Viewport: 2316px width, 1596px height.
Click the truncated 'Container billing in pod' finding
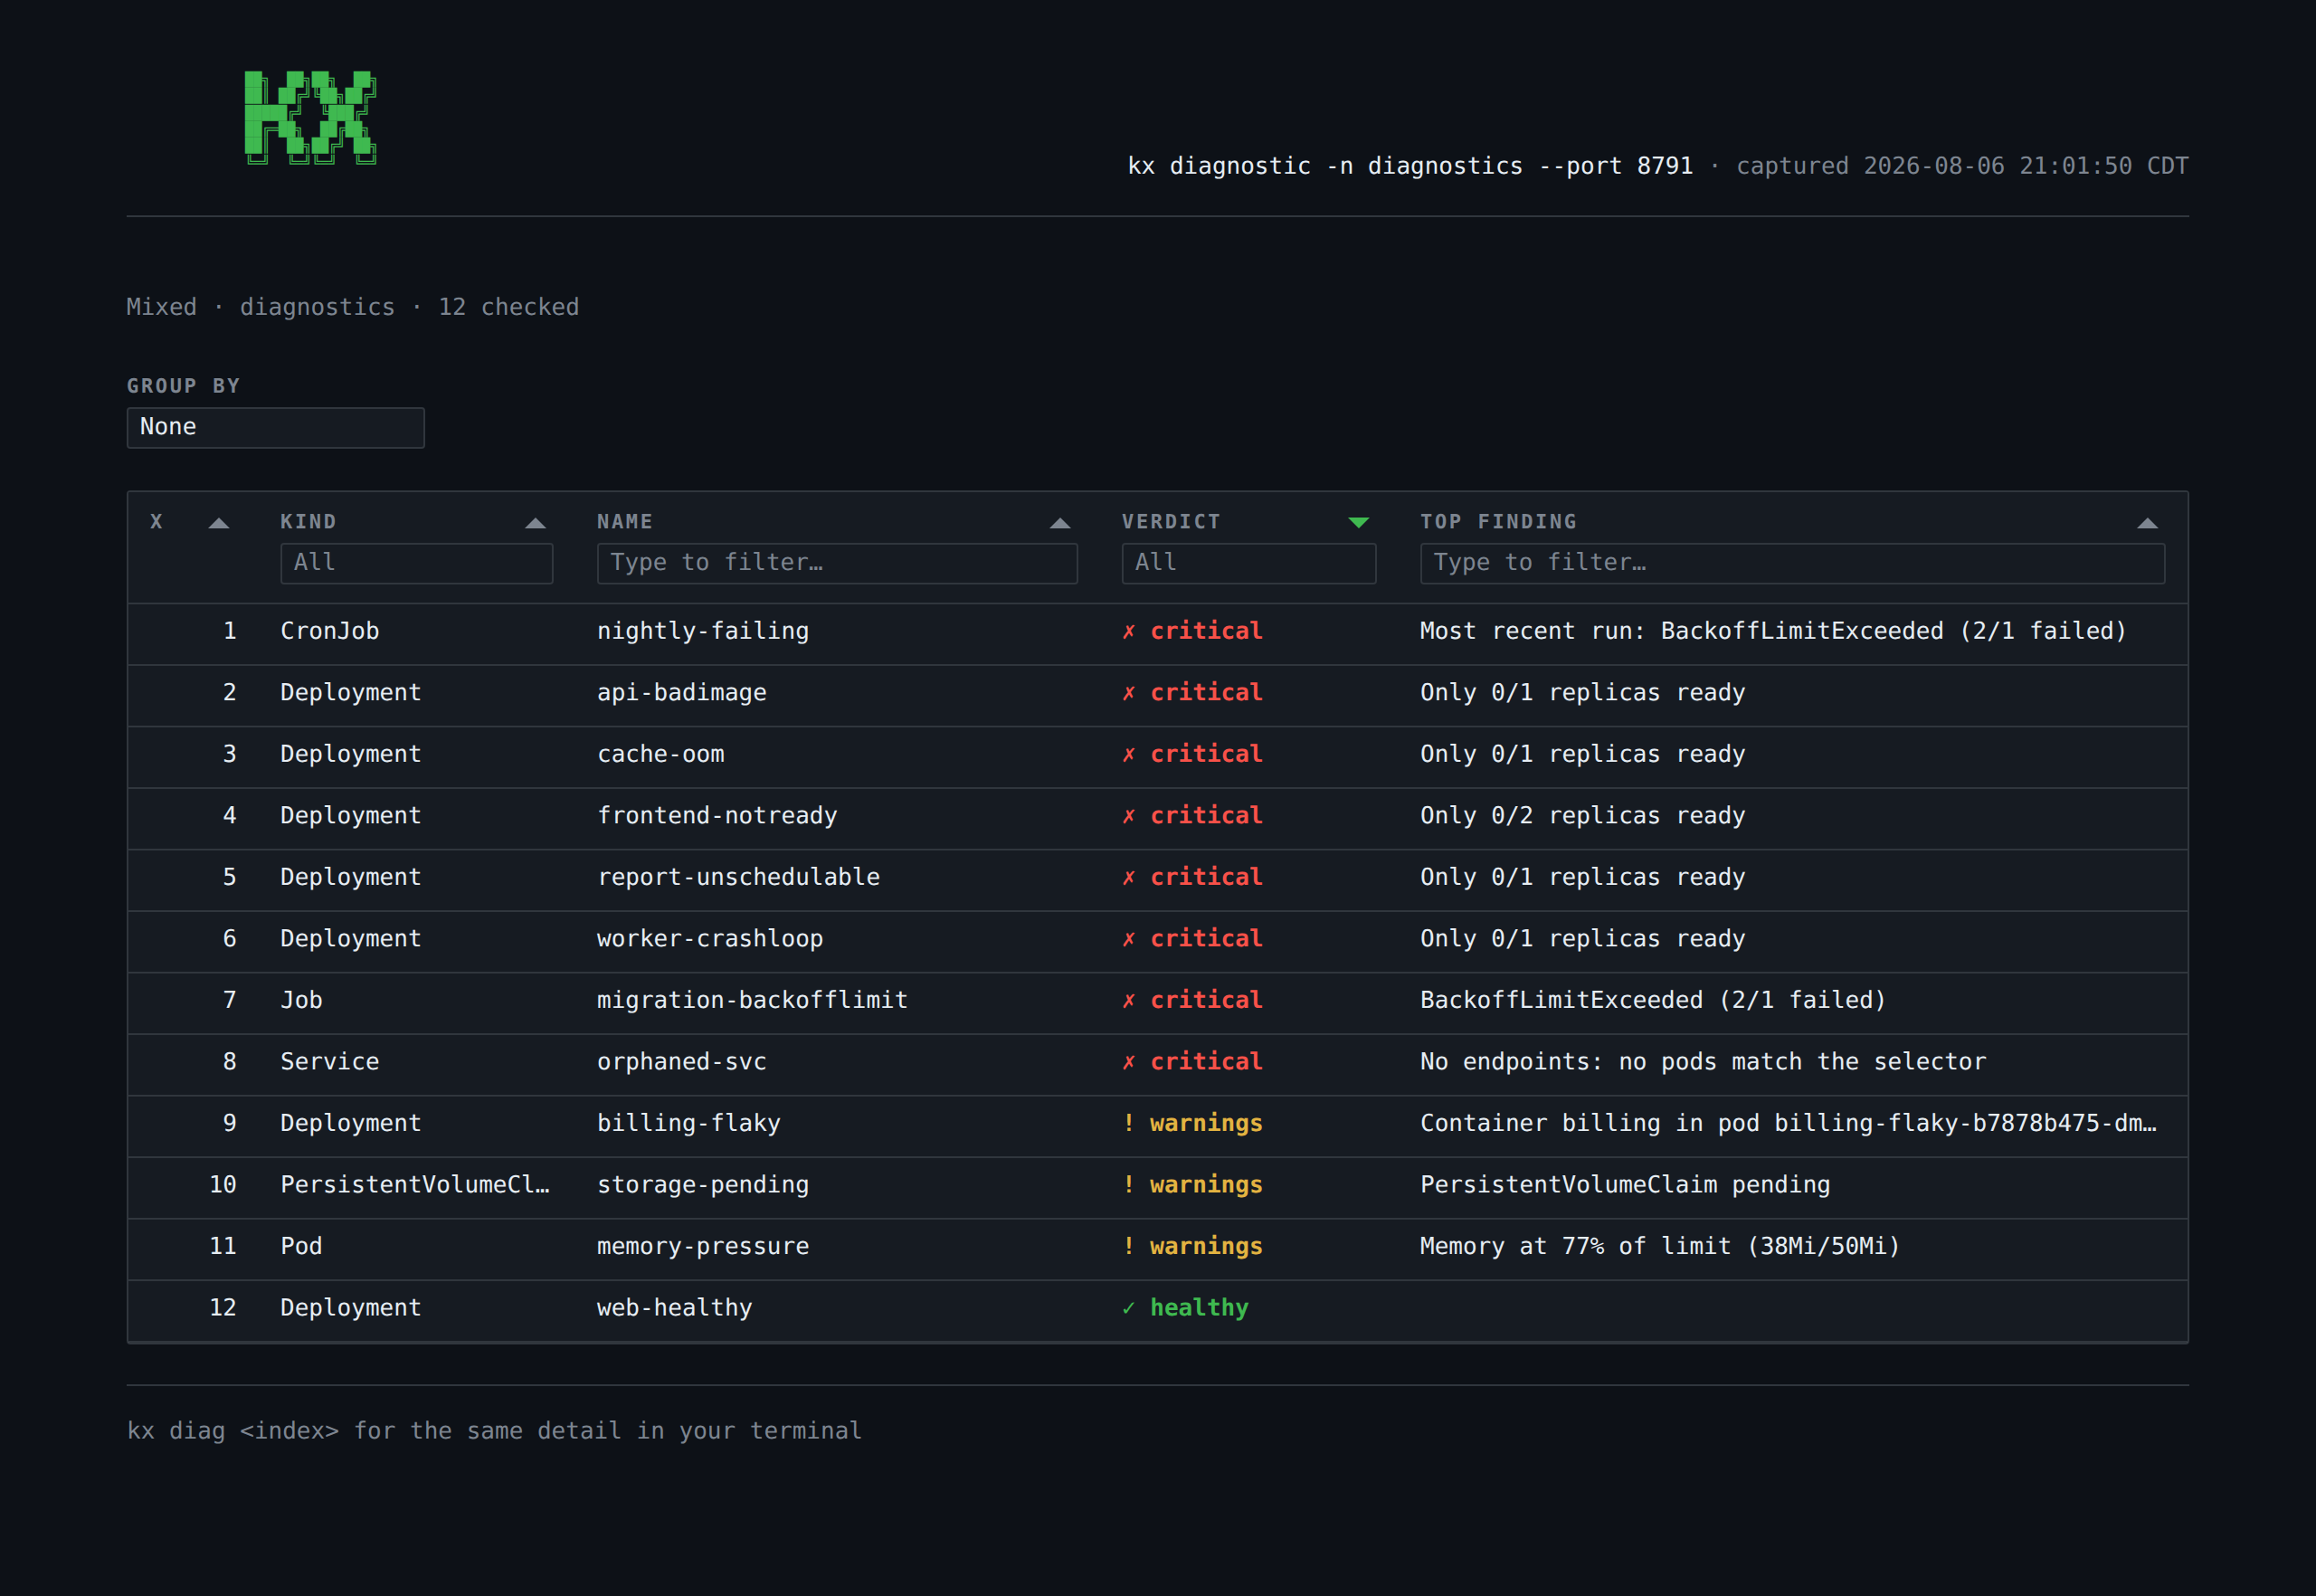pos(1788,1123)
